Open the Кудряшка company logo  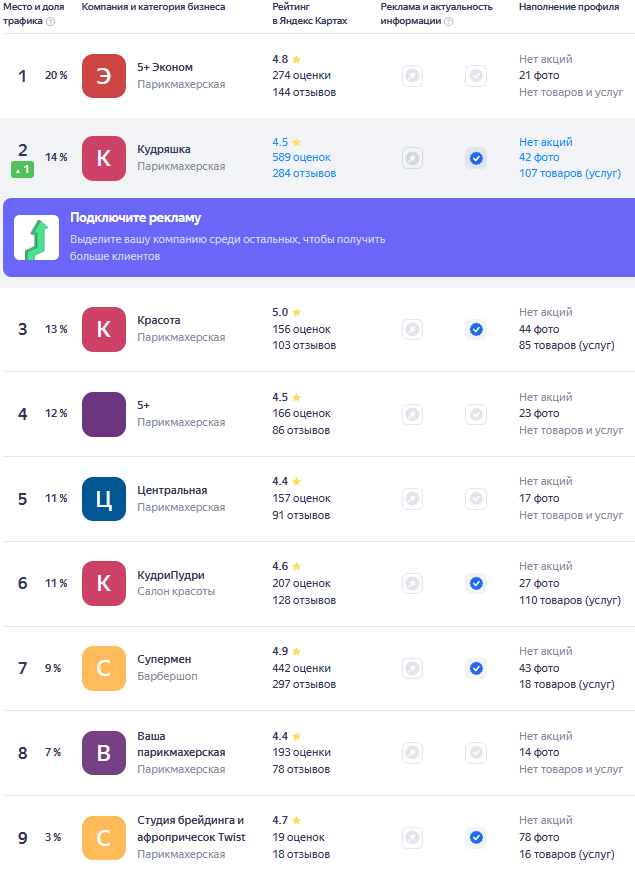[x=104, y=158]
